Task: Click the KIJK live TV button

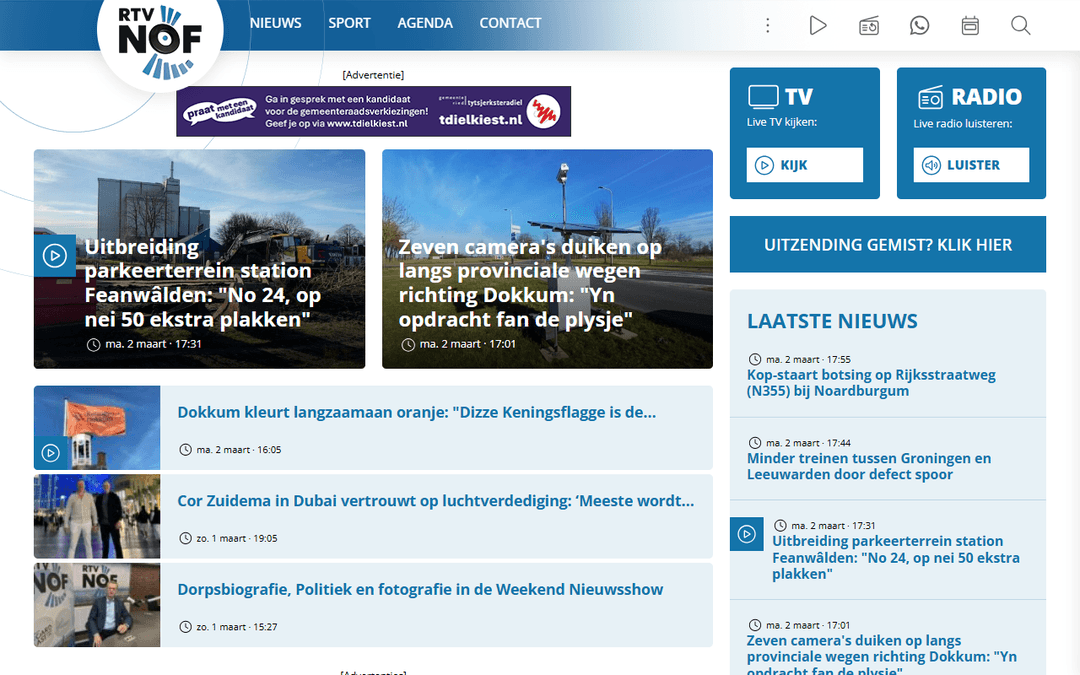Action: point(804,165)
